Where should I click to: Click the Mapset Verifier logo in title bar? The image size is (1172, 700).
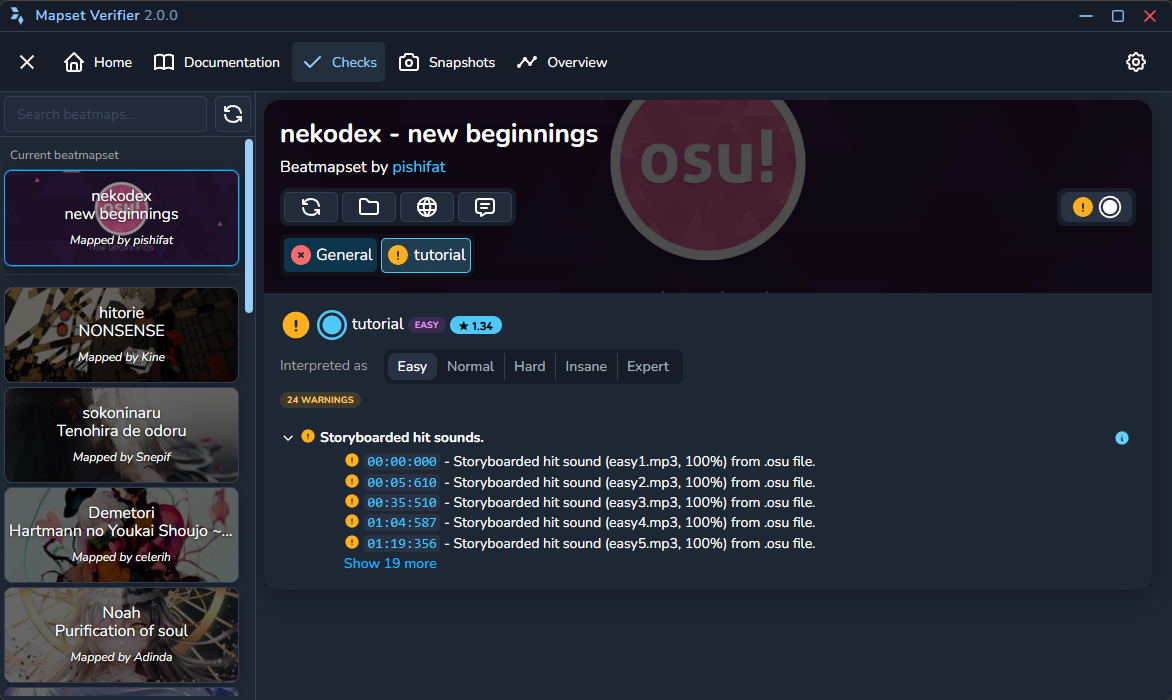tap(16, 16)
